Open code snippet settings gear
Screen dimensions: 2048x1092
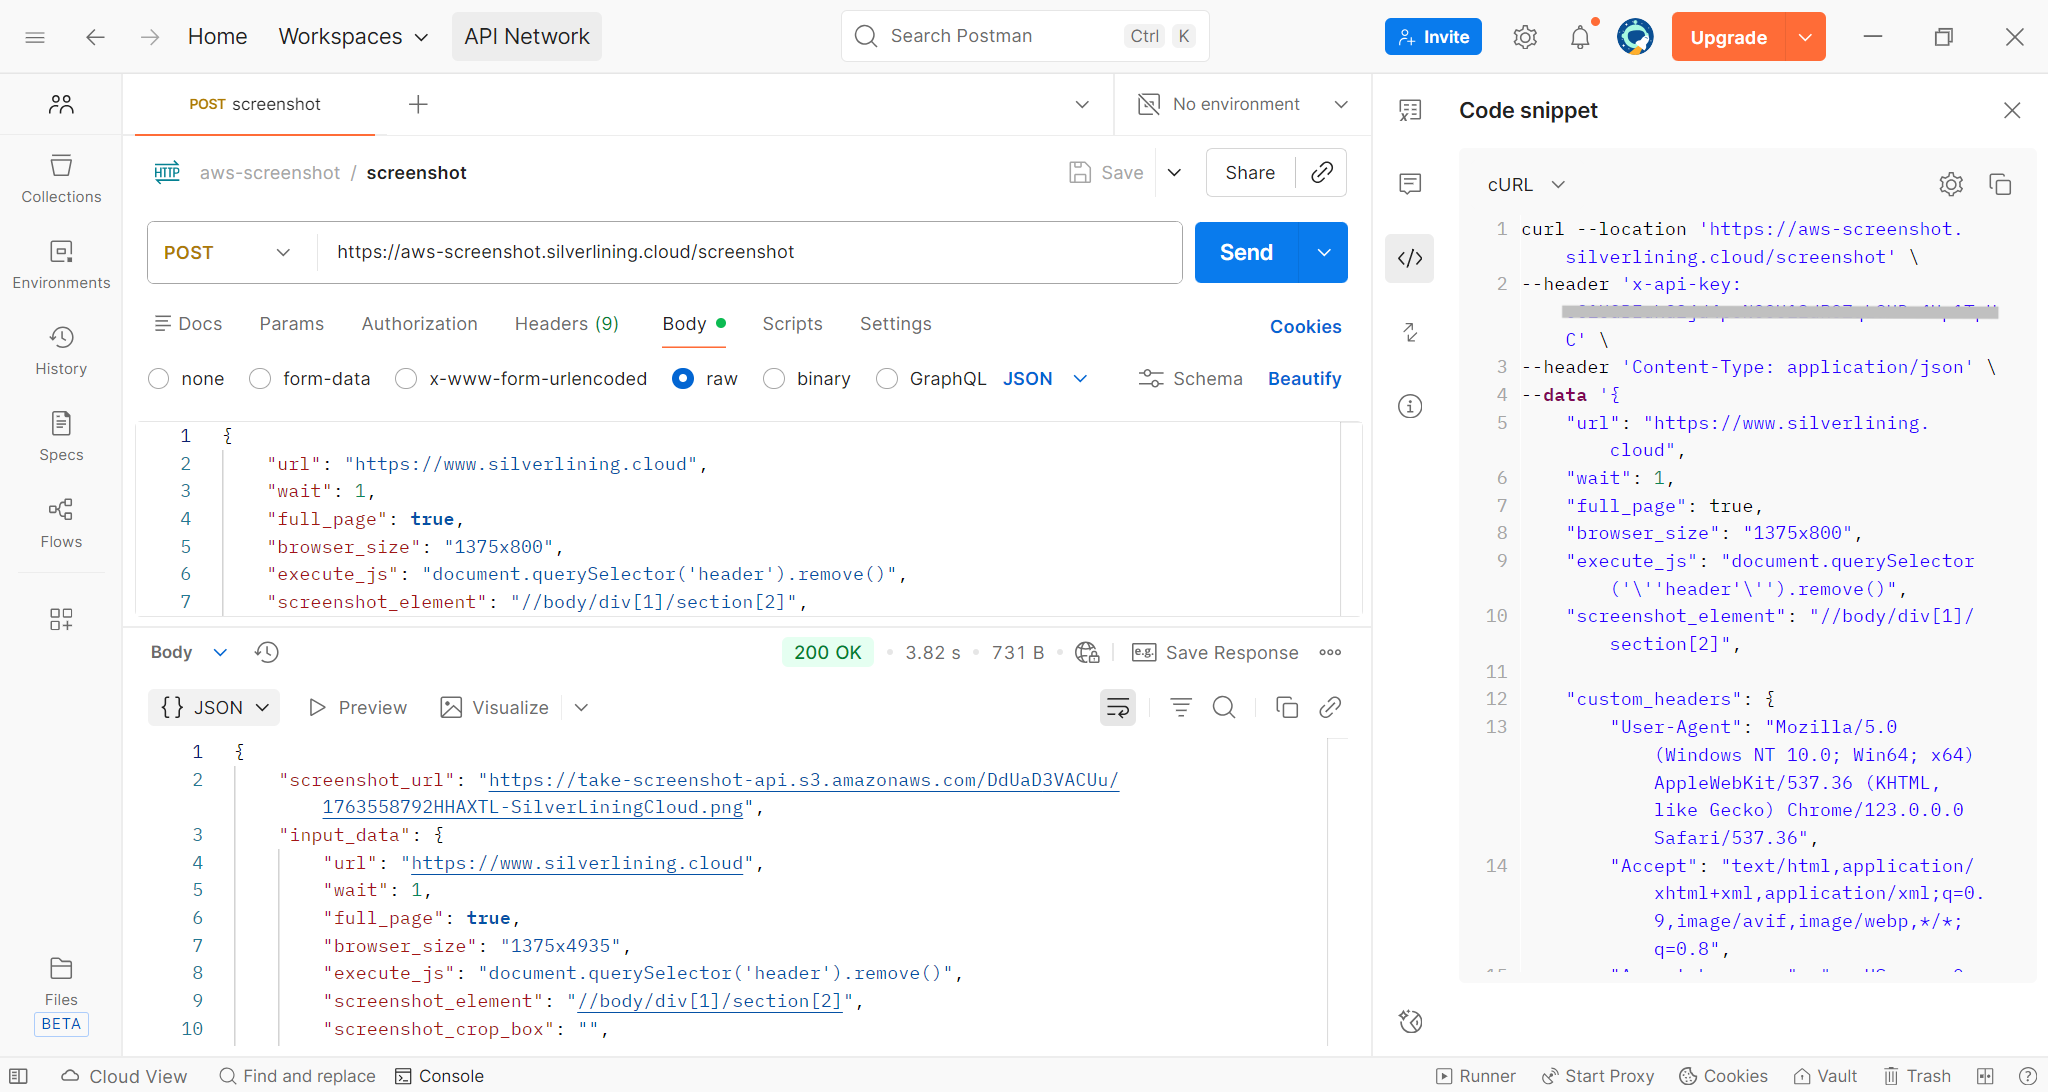click(x=1951, y=184)
